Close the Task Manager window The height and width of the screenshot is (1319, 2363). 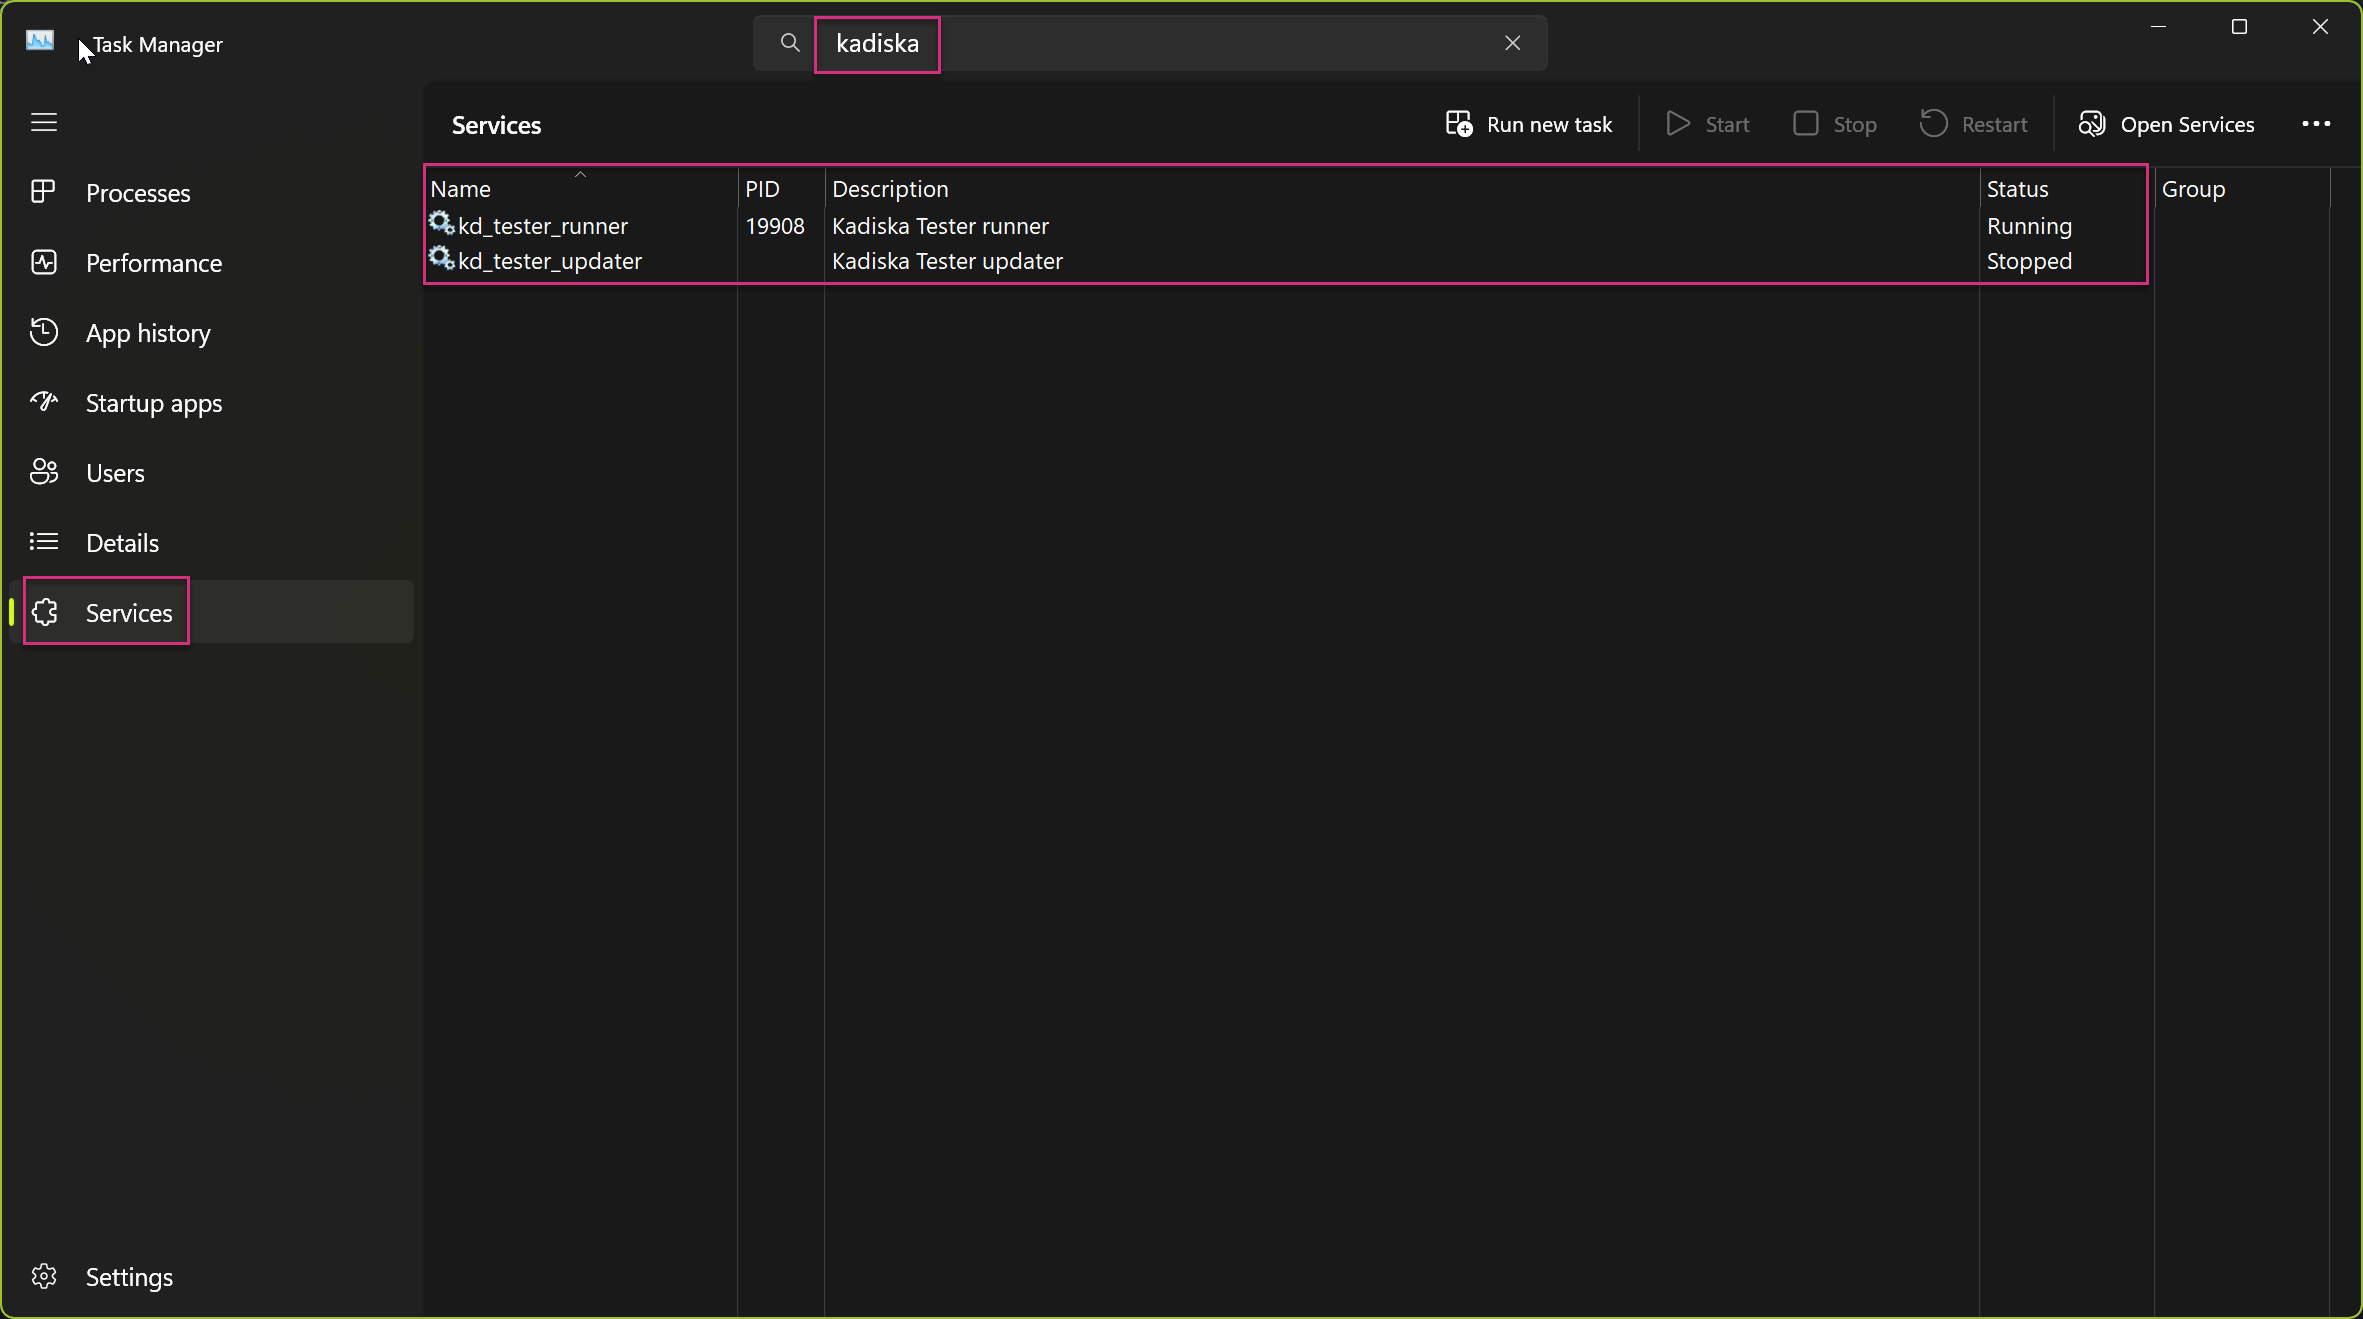coord(2320,27)
